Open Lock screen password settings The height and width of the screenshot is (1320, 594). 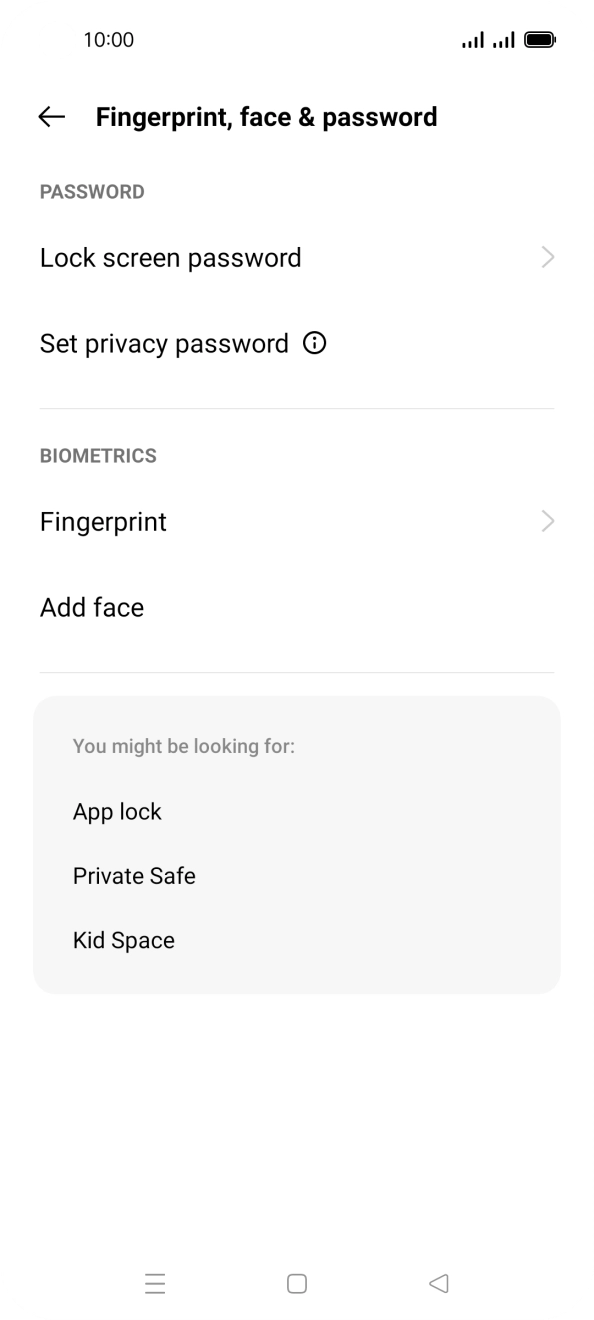(170, 257)
